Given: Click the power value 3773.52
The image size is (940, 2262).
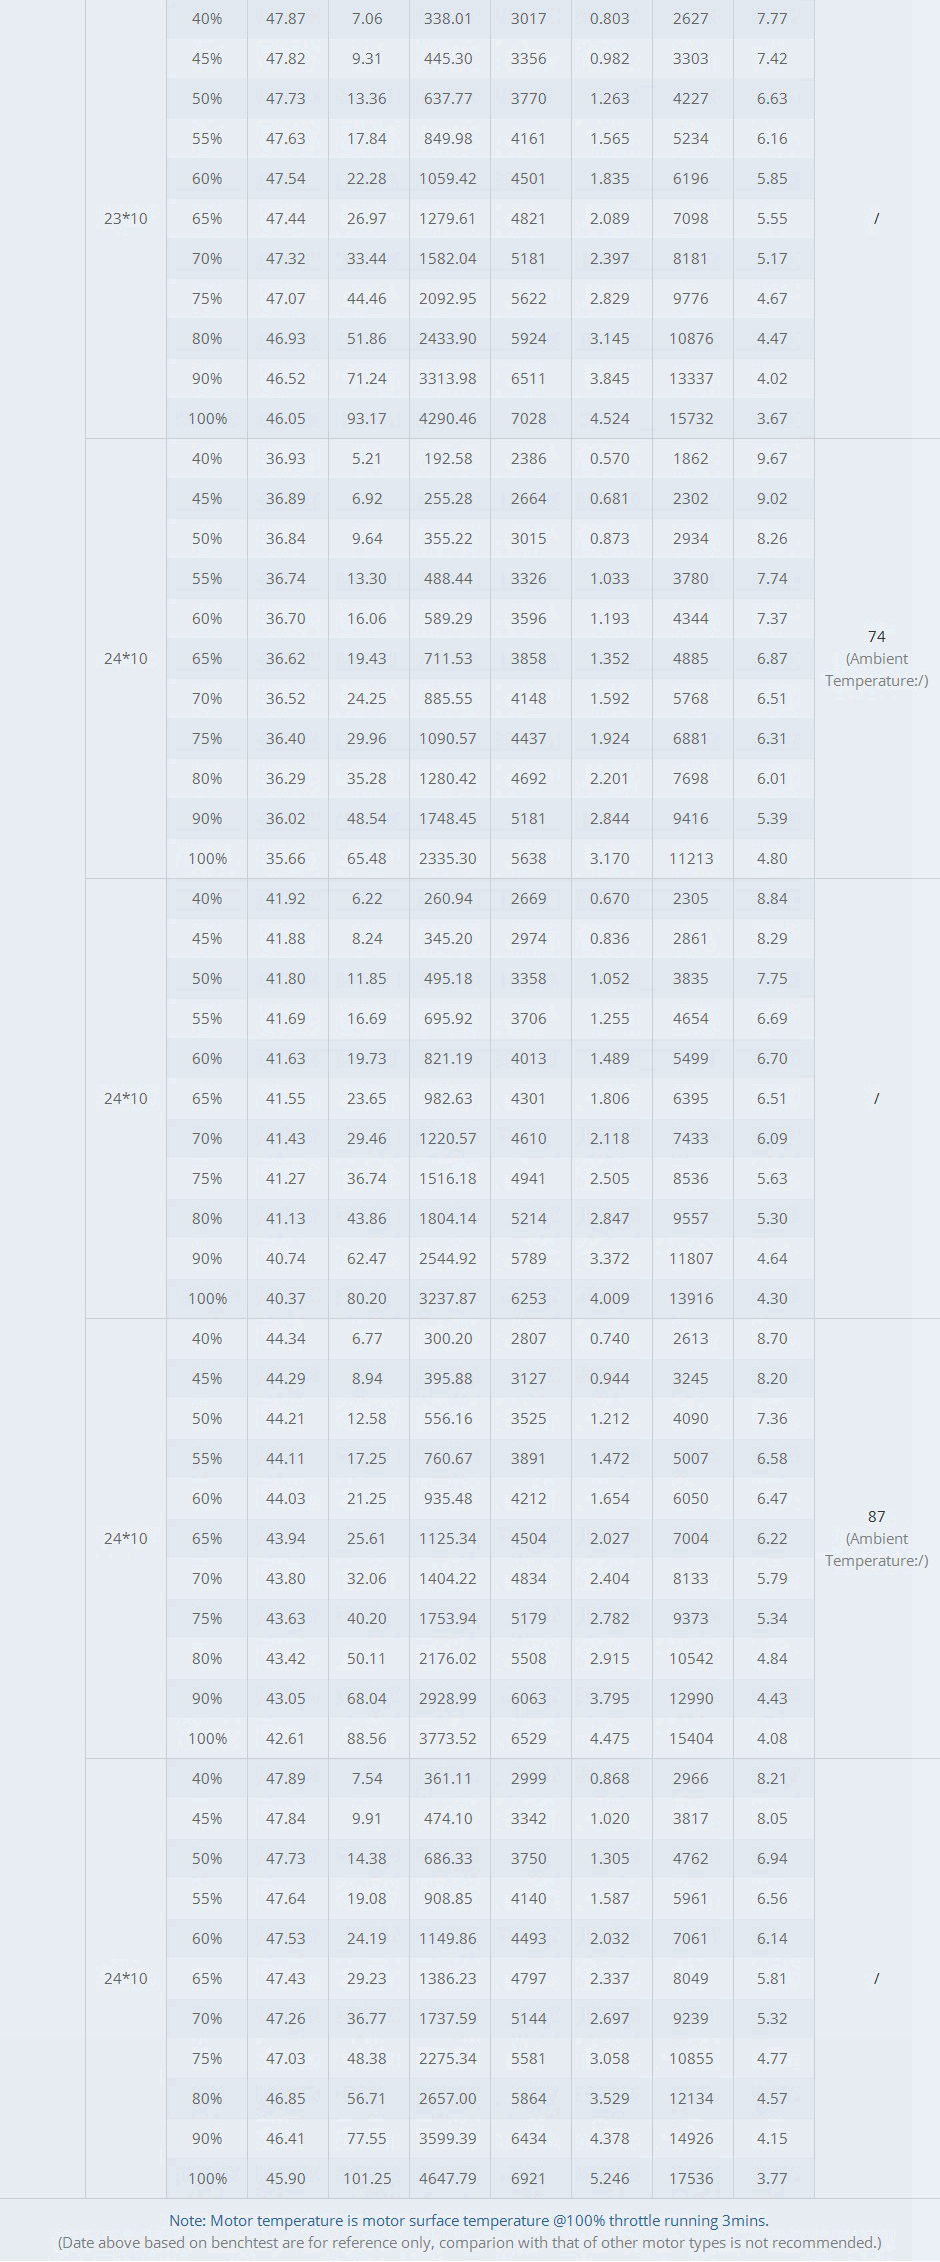Looking at the screenshot, I should tap(448, 1738).
